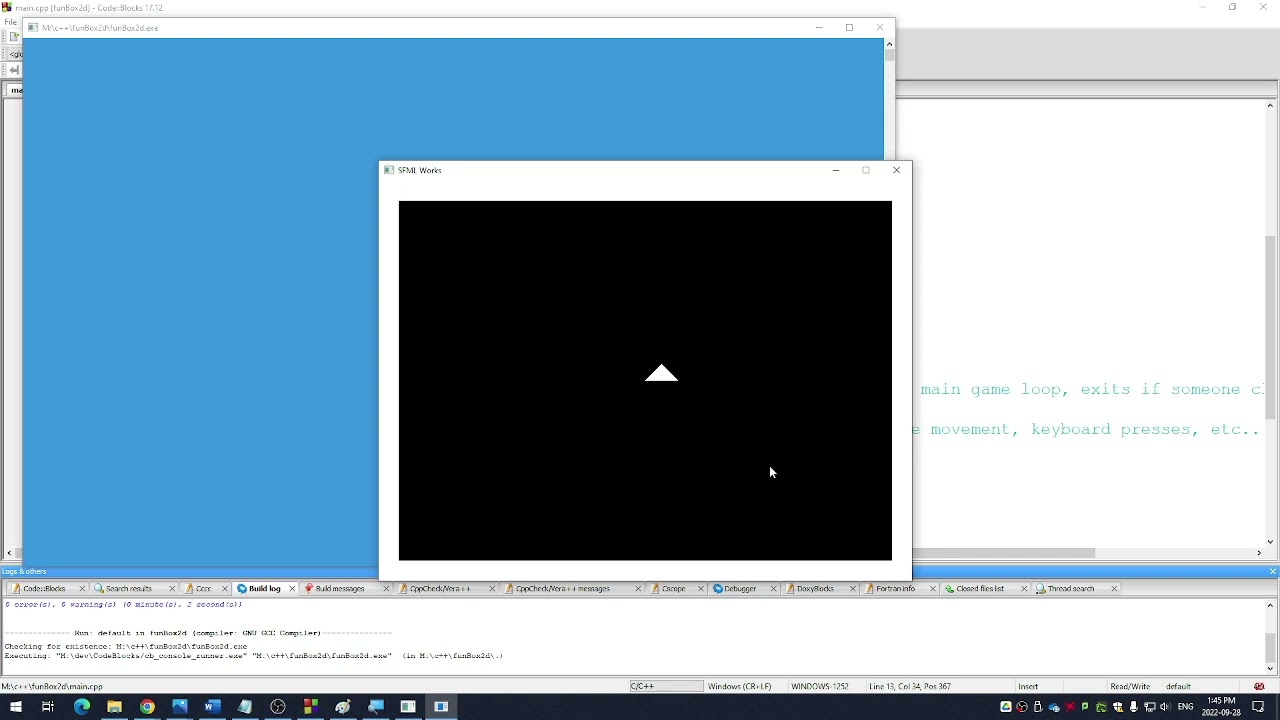The height and width of the screenshot is (720, 1280).
Task: Click the C/C++ language status field
Action: tap(665, 687)
